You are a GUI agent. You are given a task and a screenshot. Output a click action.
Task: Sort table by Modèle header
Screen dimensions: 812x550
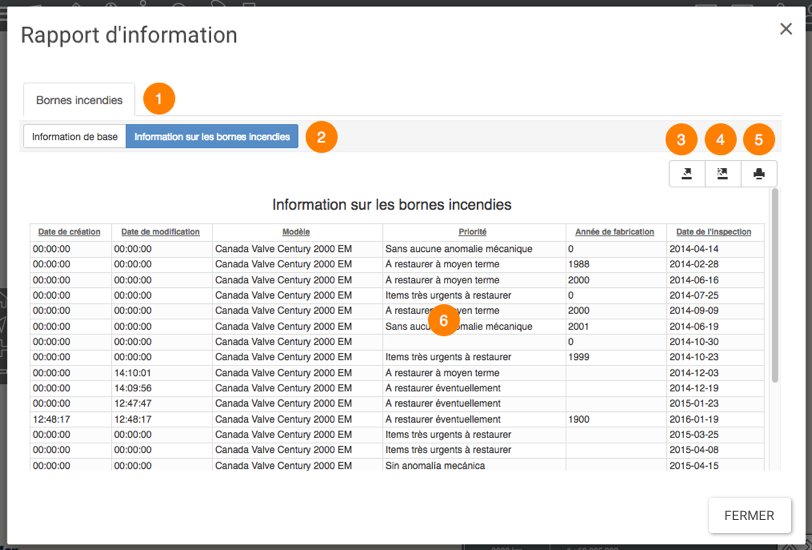coord(296,232)
